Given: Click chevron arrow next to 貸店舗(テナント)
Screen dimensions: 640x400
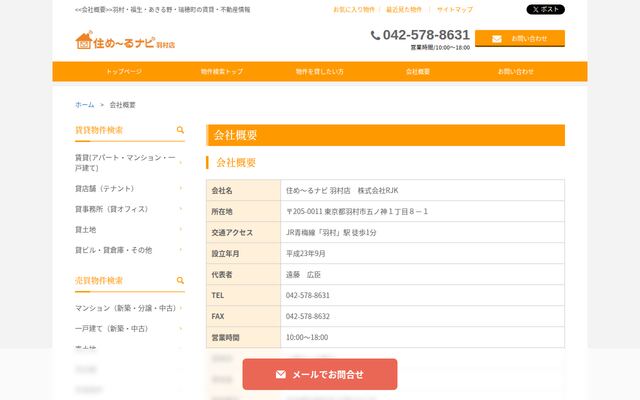Looking at the screenshot, I should (x=181, y=188).
